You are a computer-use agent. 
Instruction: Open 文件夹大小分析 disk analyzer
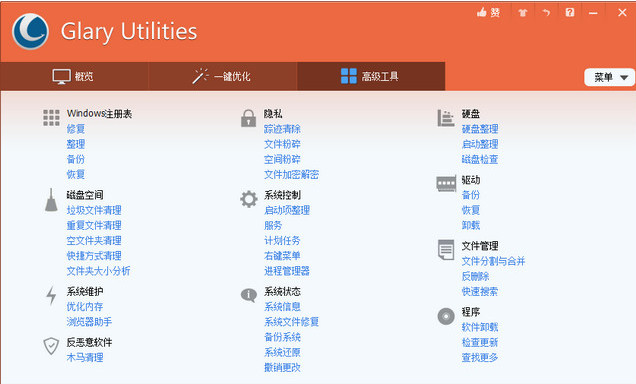coord(99,271)
